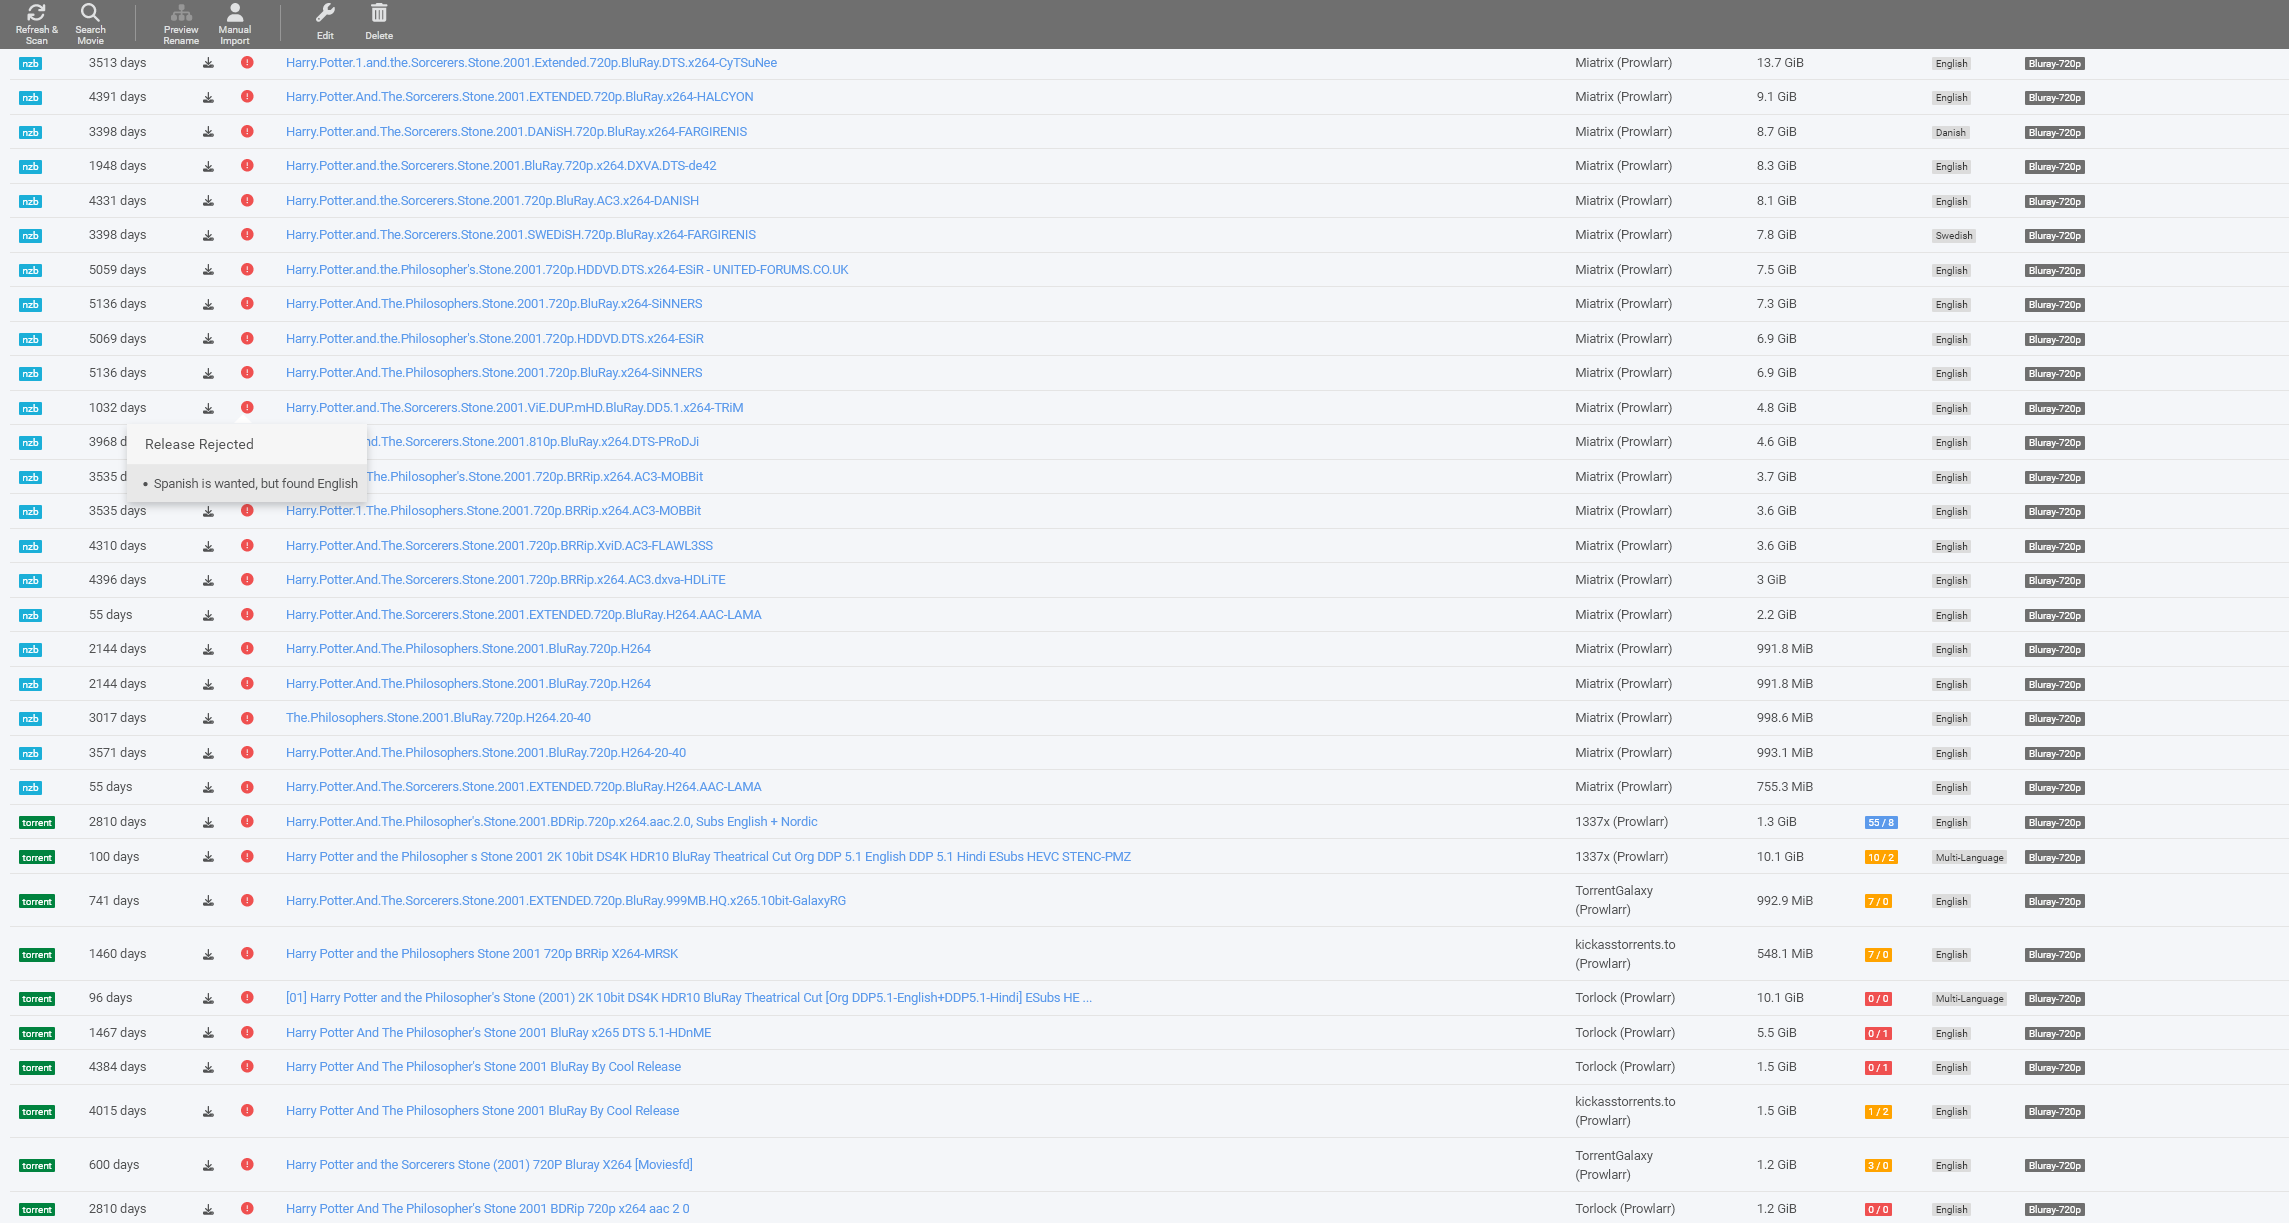Click the 55/8 peers badge

[x=1880, y=822]
